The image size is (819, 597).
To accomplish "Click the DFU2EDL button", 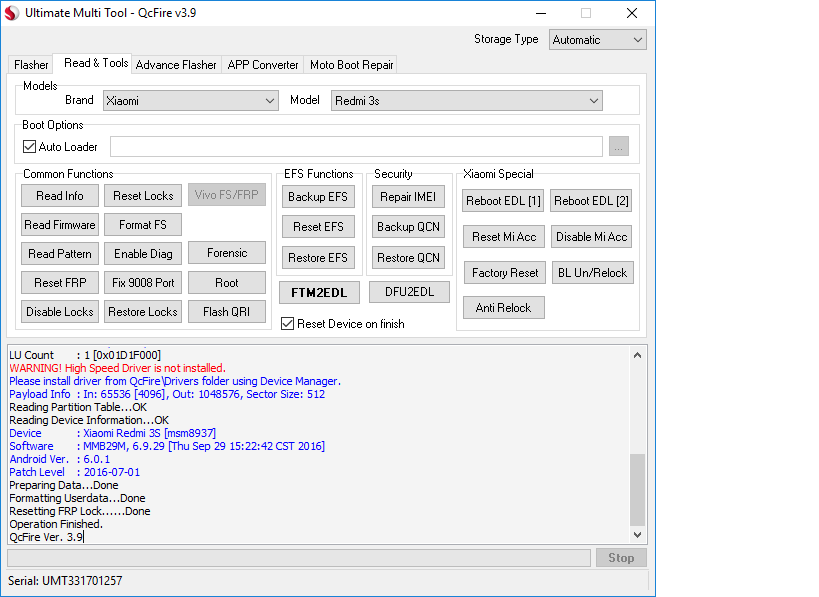I will (x=409, y=292).
